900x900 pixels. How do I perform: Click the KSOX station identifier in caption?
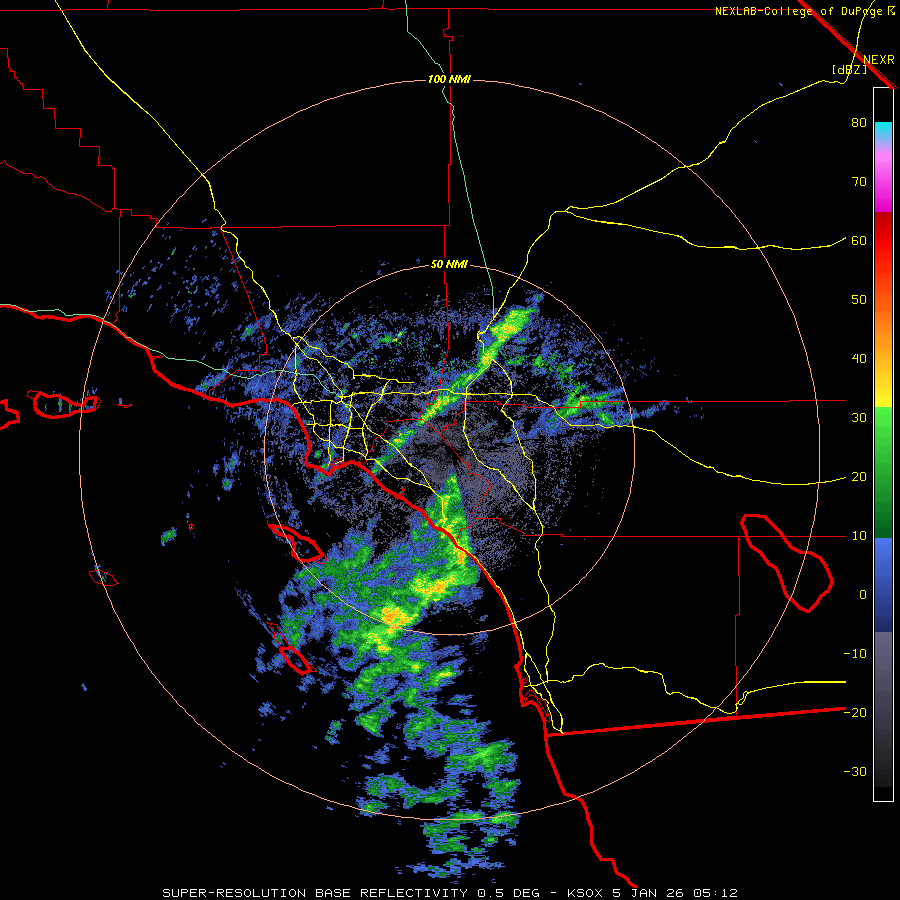pos(585,893)
